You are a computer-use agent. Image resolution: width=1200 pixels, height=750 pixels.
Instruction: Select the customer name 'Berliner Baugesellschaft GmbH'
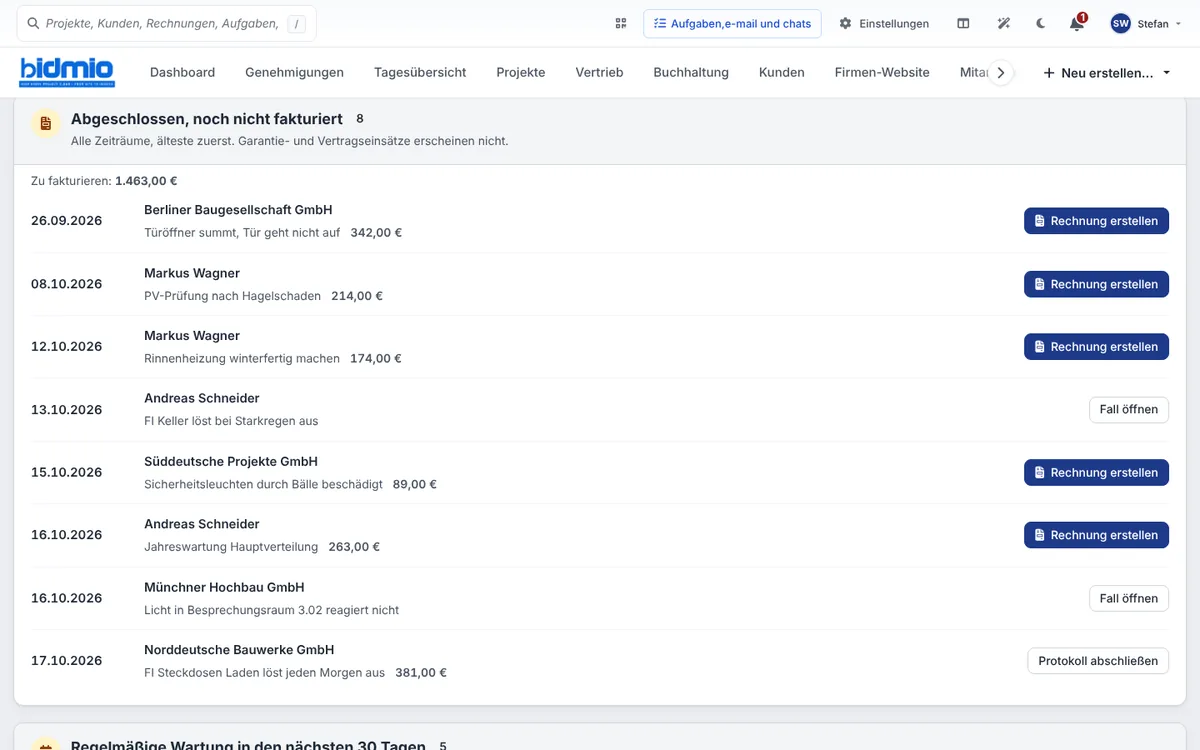238,210
